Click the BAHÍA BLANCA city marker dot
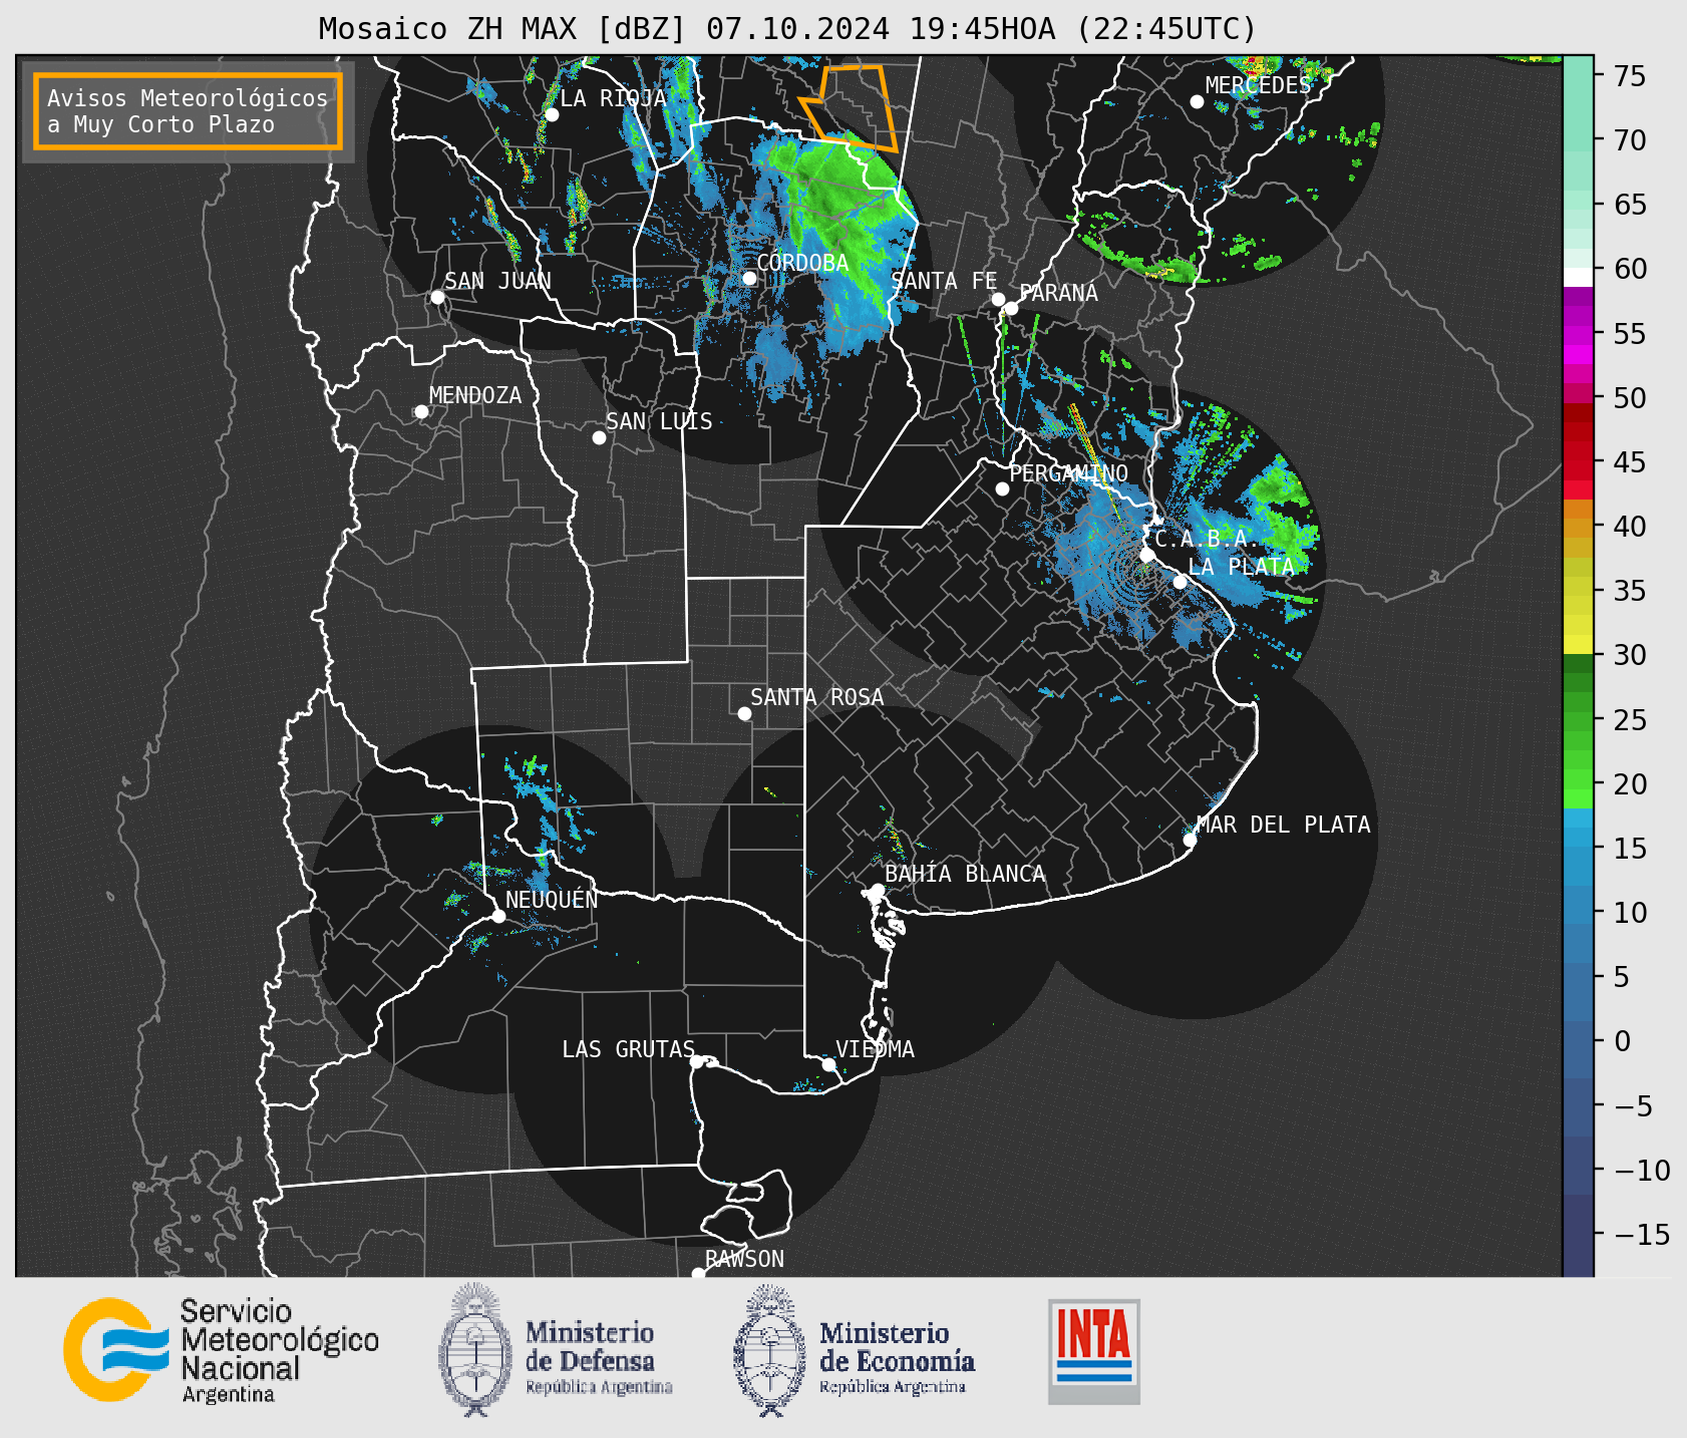 pyautogui.click(x=877, y=890)
